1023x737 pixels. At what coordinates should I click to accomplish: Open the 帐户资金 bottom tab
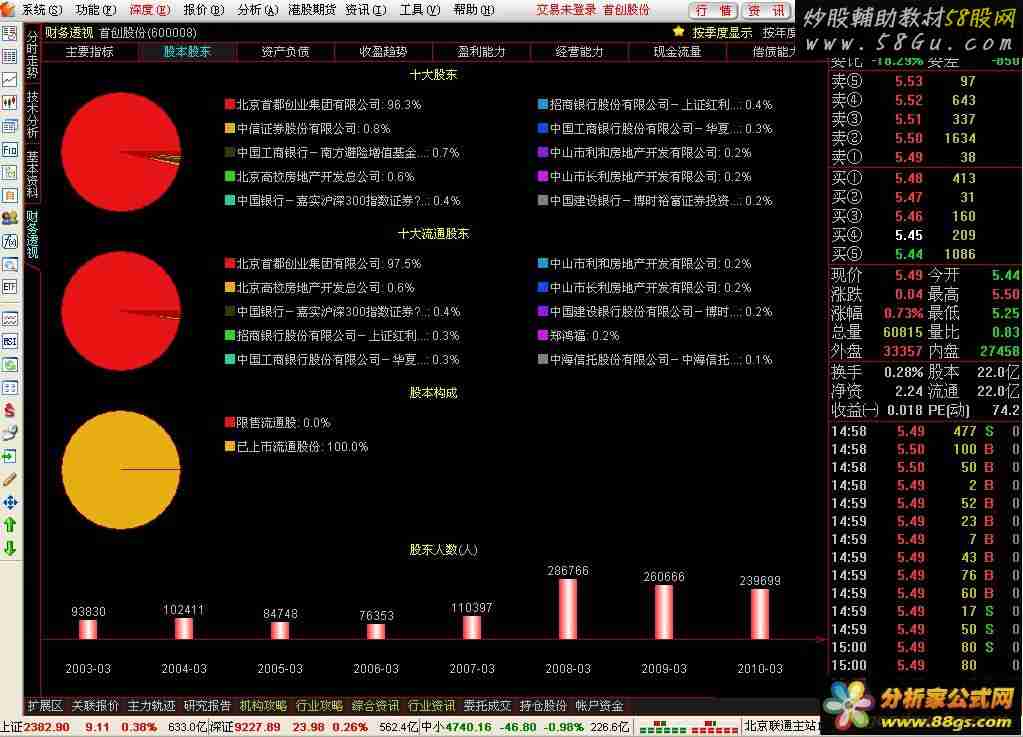[600, 706]
